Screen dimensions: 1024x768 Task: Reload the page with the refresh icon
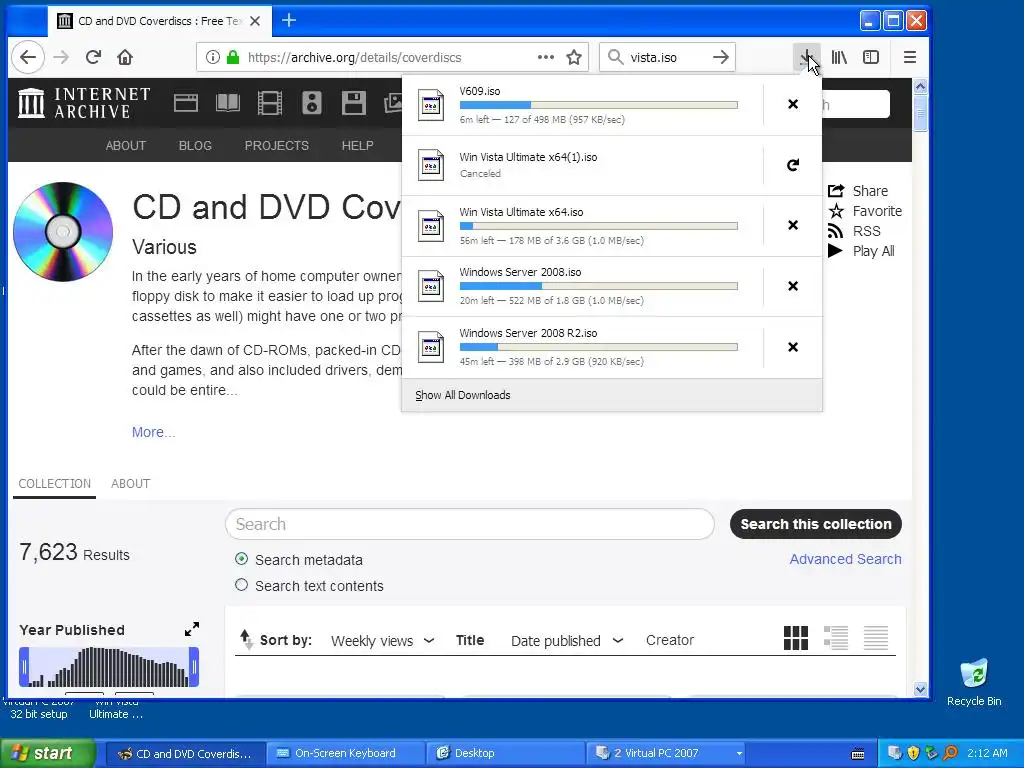[93, 57]
